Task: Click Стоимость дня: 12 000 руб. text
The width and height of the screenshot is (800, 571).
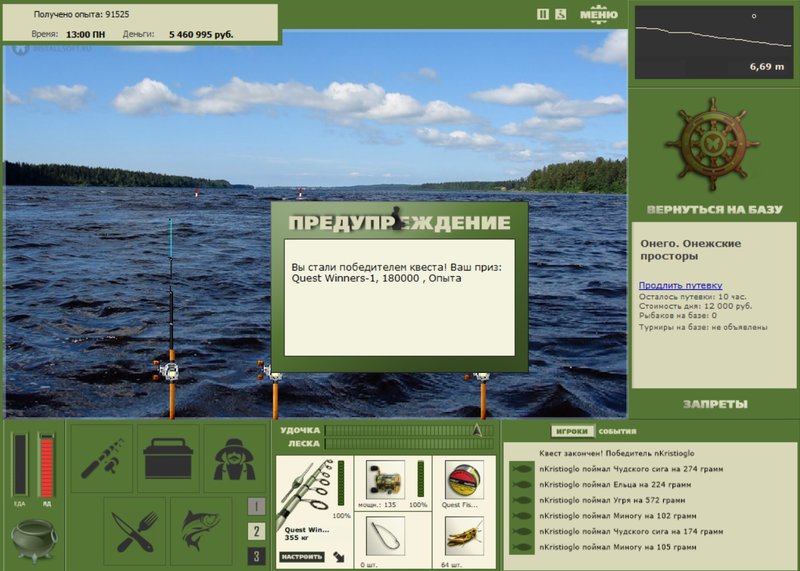Action: pyautogui.click(x=695, y=306)
